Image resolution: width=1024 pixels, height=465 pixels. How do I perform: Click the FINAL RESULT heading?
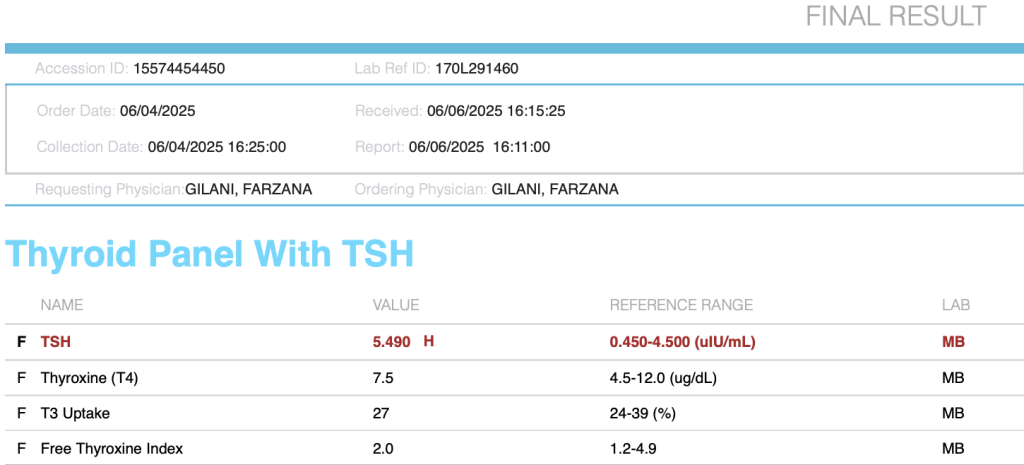click(895, 16)
